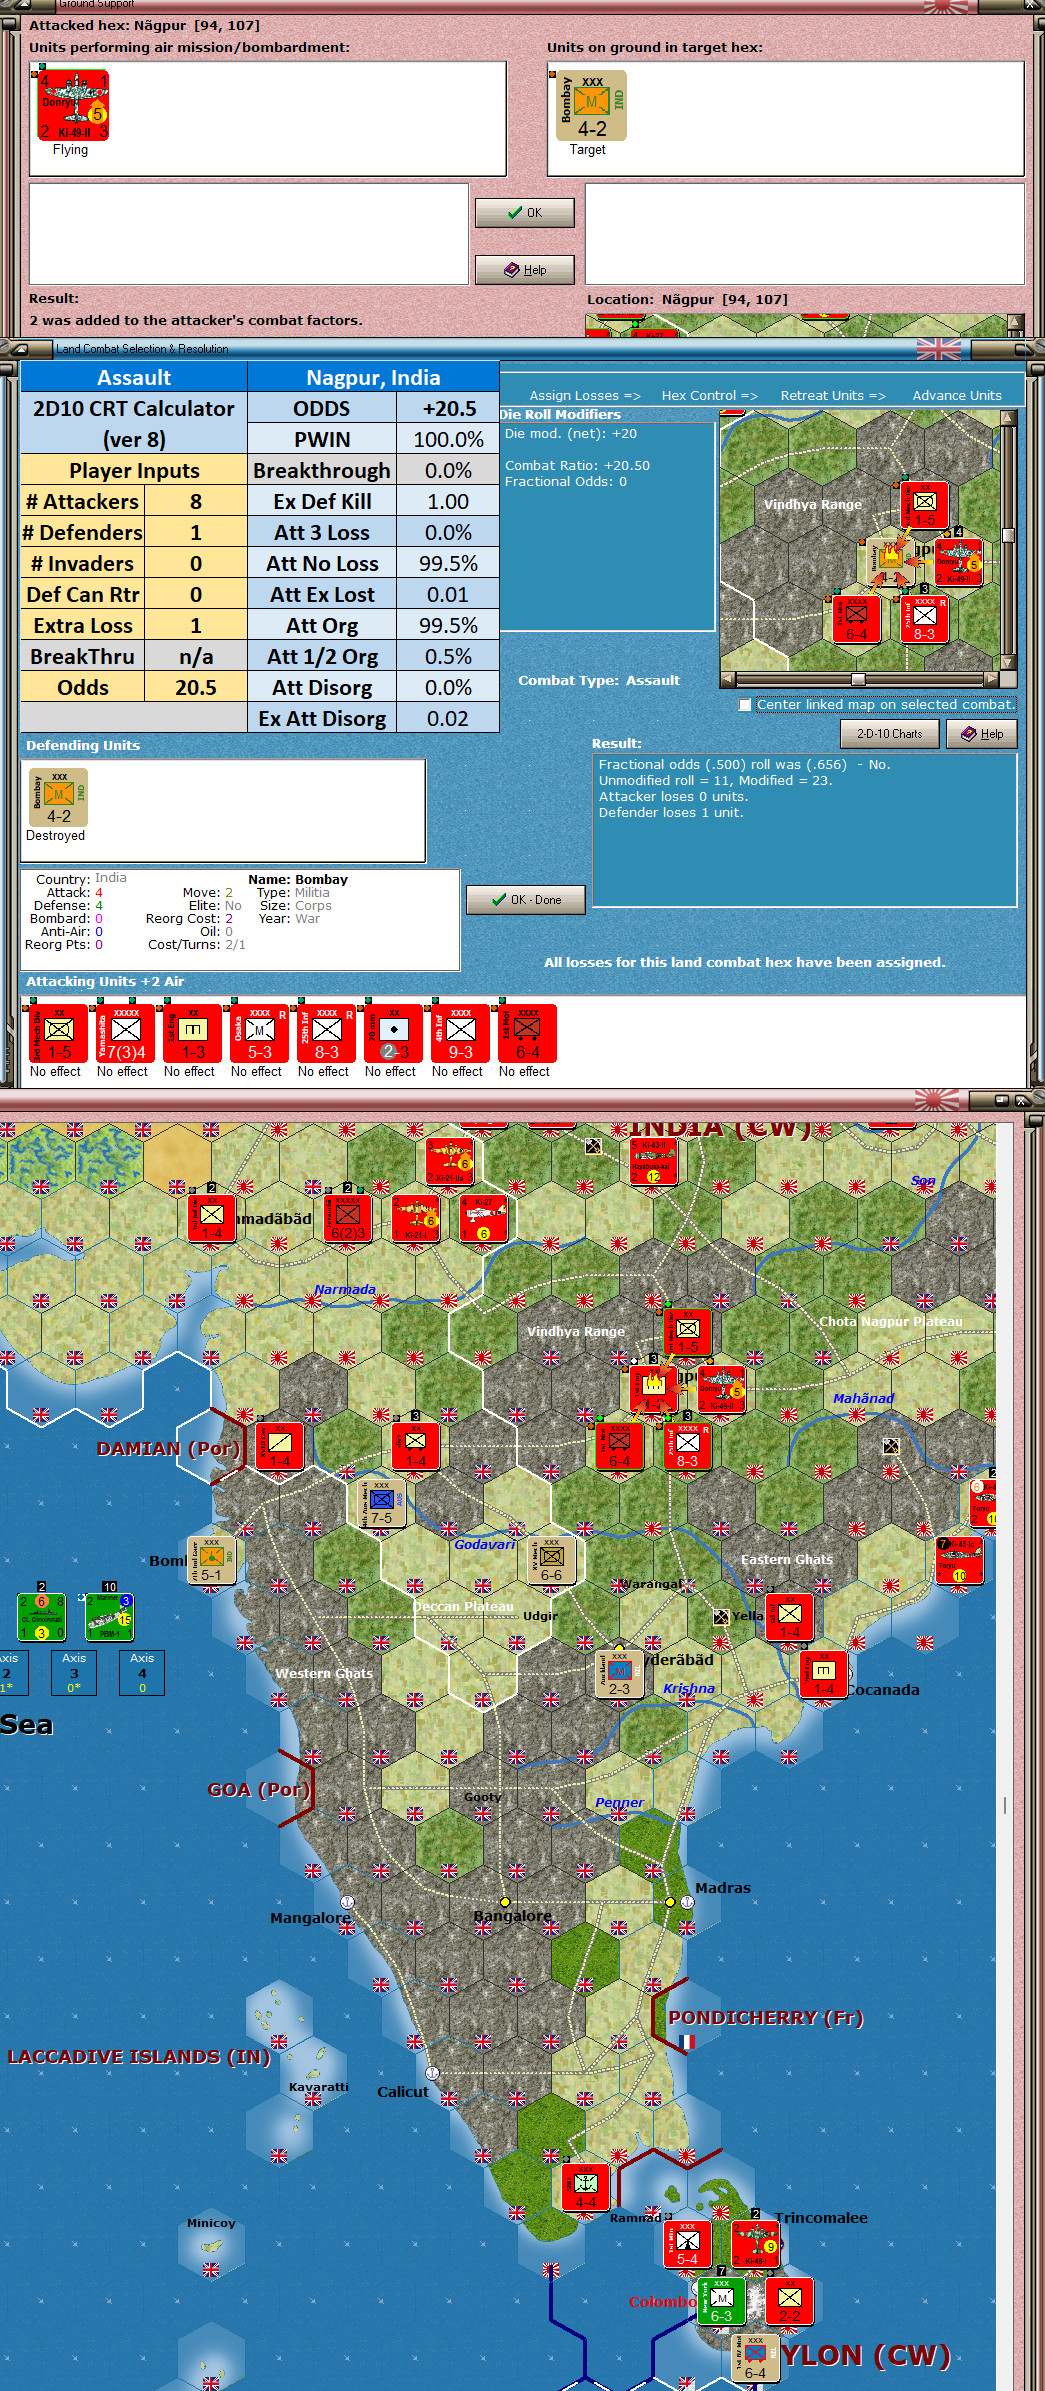1045x2391 pixels.
Task: Select the 5-1 unit at Bombay
Action: (211, 1560)
